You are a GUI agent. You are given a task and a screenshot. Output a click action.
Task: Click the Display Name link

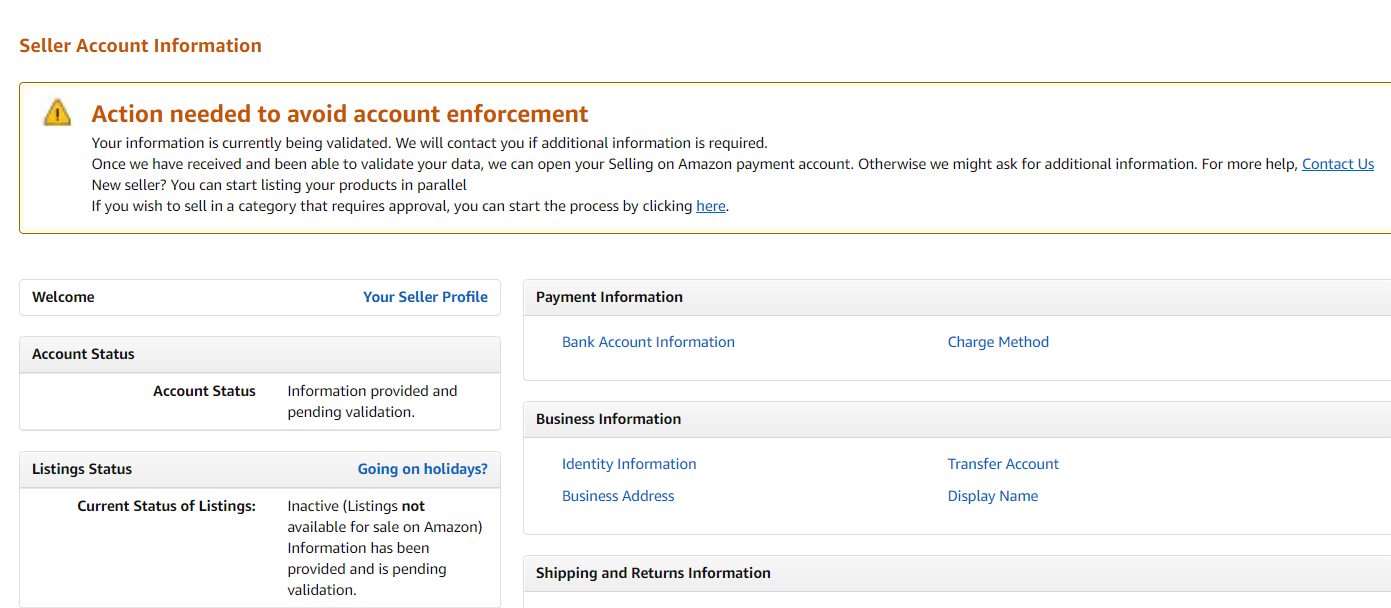coord(993,496)
